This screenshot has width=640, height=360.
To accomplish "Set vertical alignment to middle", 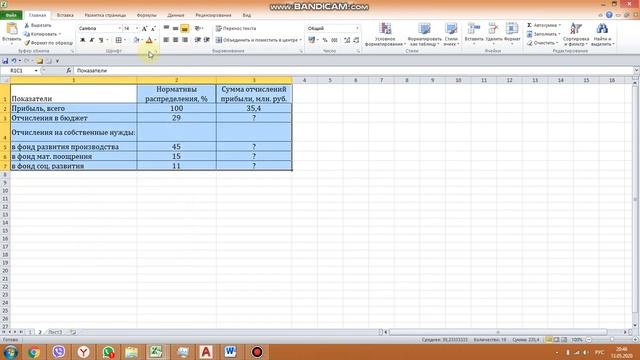I will click(x=175, y=28).
